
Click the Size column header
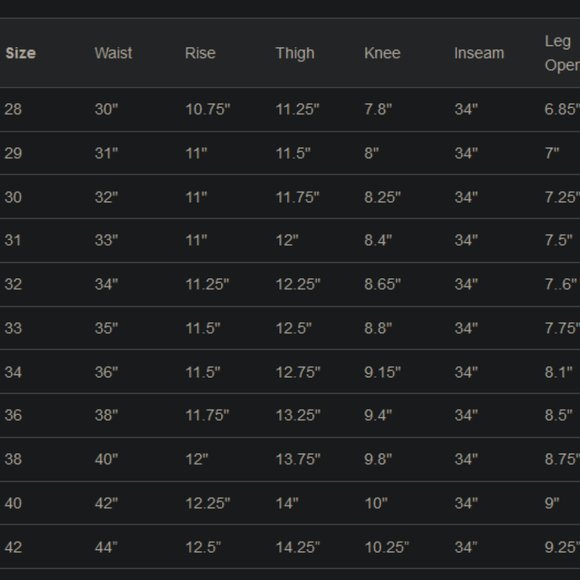point(21,53)
